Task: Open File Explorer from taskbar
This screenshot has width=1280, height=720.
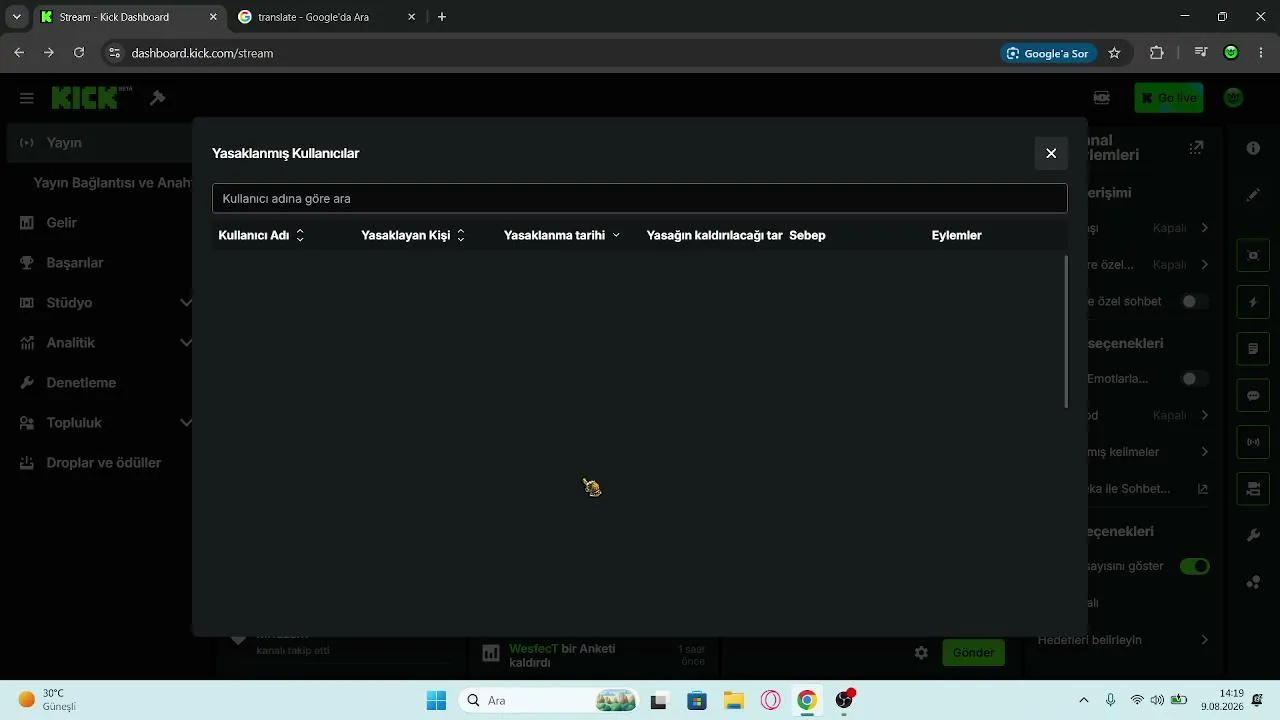Action: 734,700
